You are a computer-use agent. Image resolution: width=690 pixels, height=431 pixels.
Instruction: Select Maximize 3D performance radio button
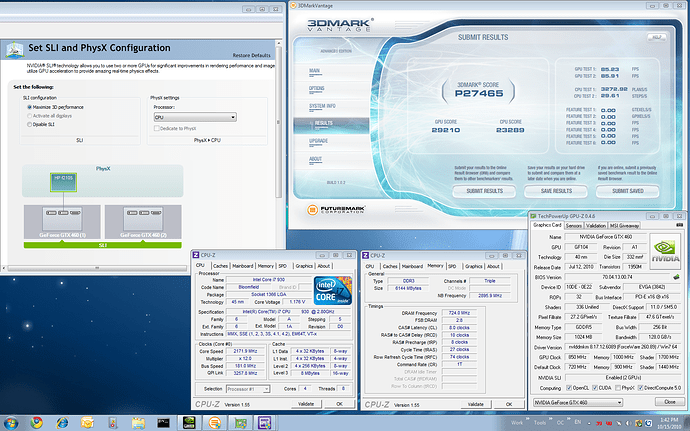29,107
